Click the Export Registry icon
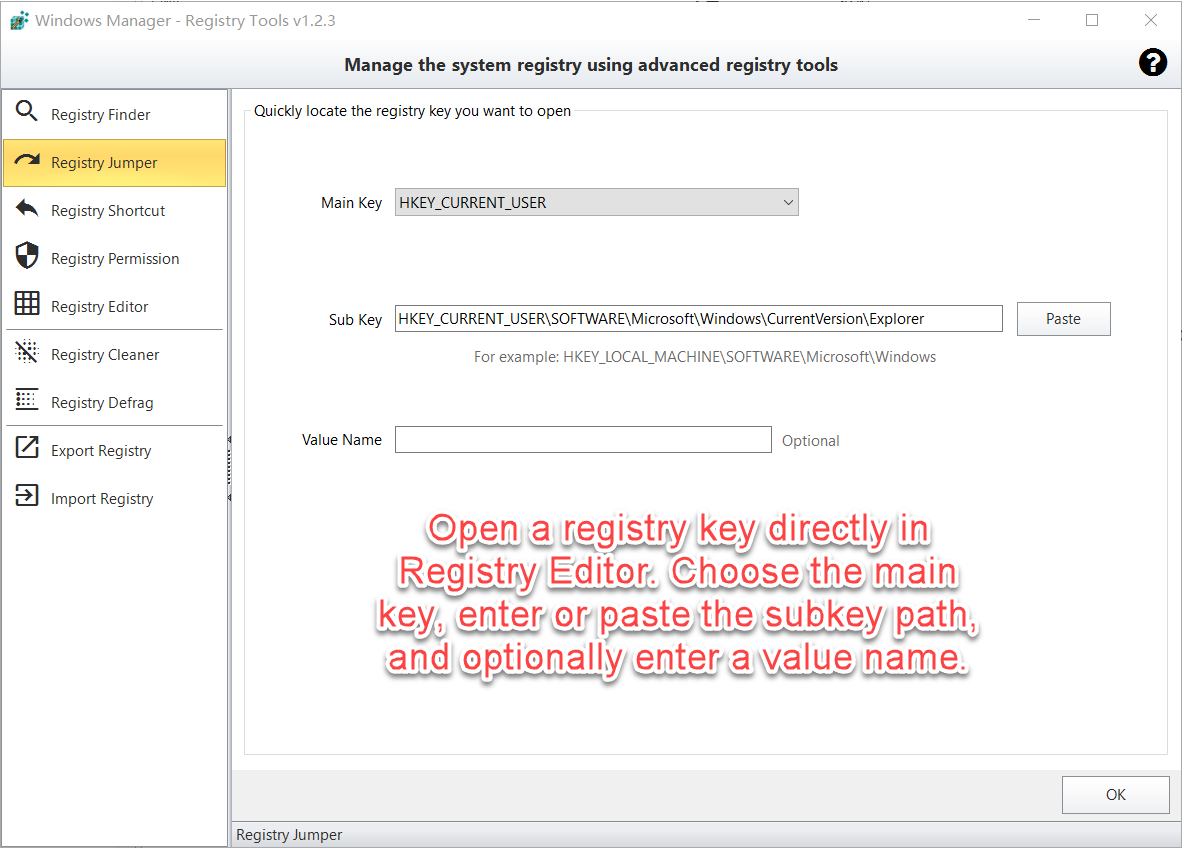Screen dimensions: 1182x848 tap(26, 447)
